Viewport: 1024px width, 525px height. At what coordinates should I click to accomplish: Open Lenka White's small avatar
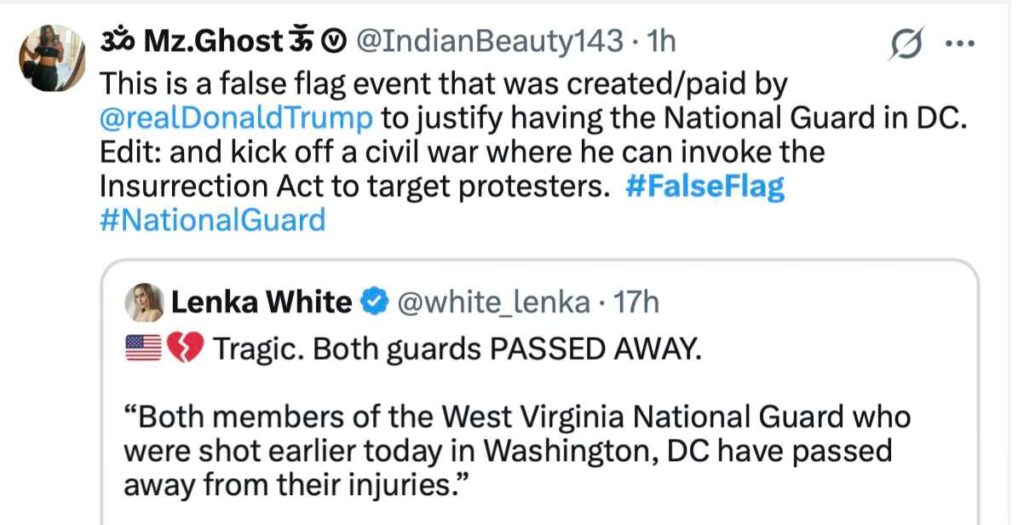[142, 301]
